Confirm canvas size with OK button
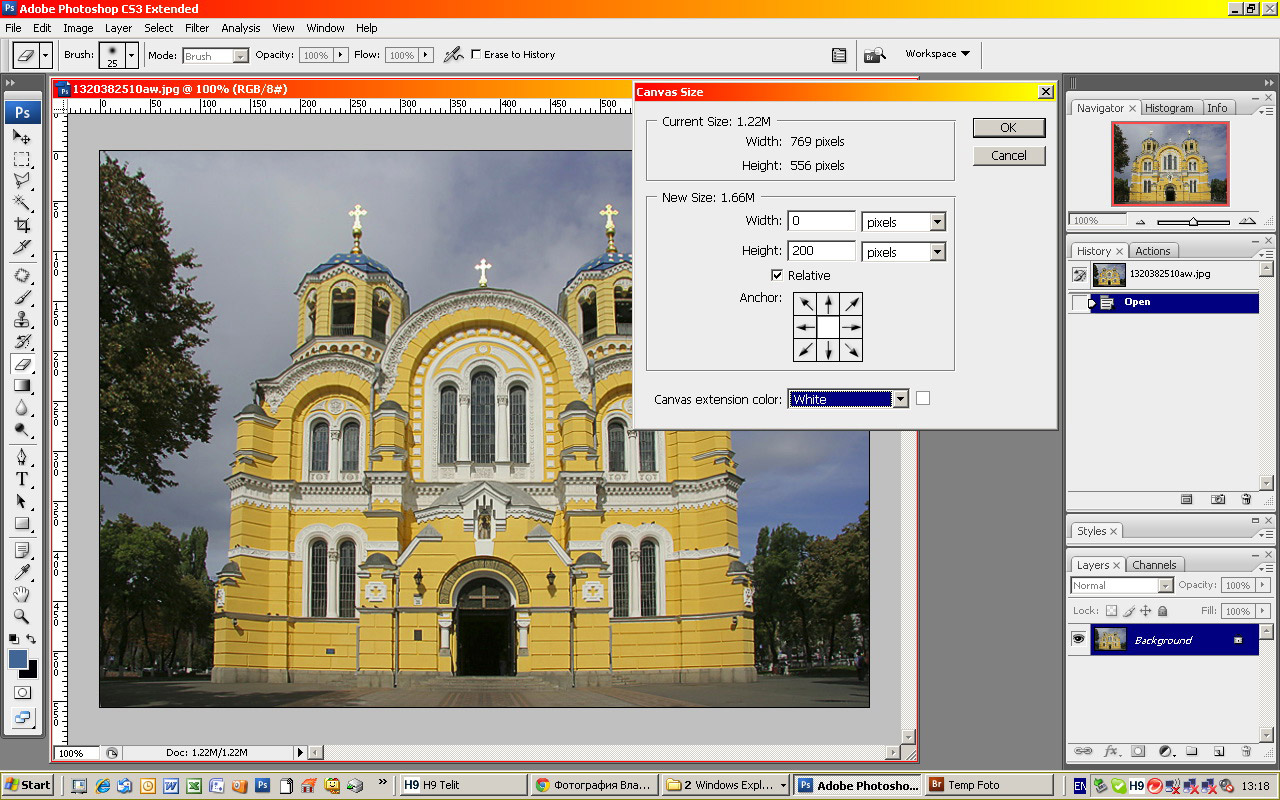Screen dimensions: 1280x800 pos(1008,127)
